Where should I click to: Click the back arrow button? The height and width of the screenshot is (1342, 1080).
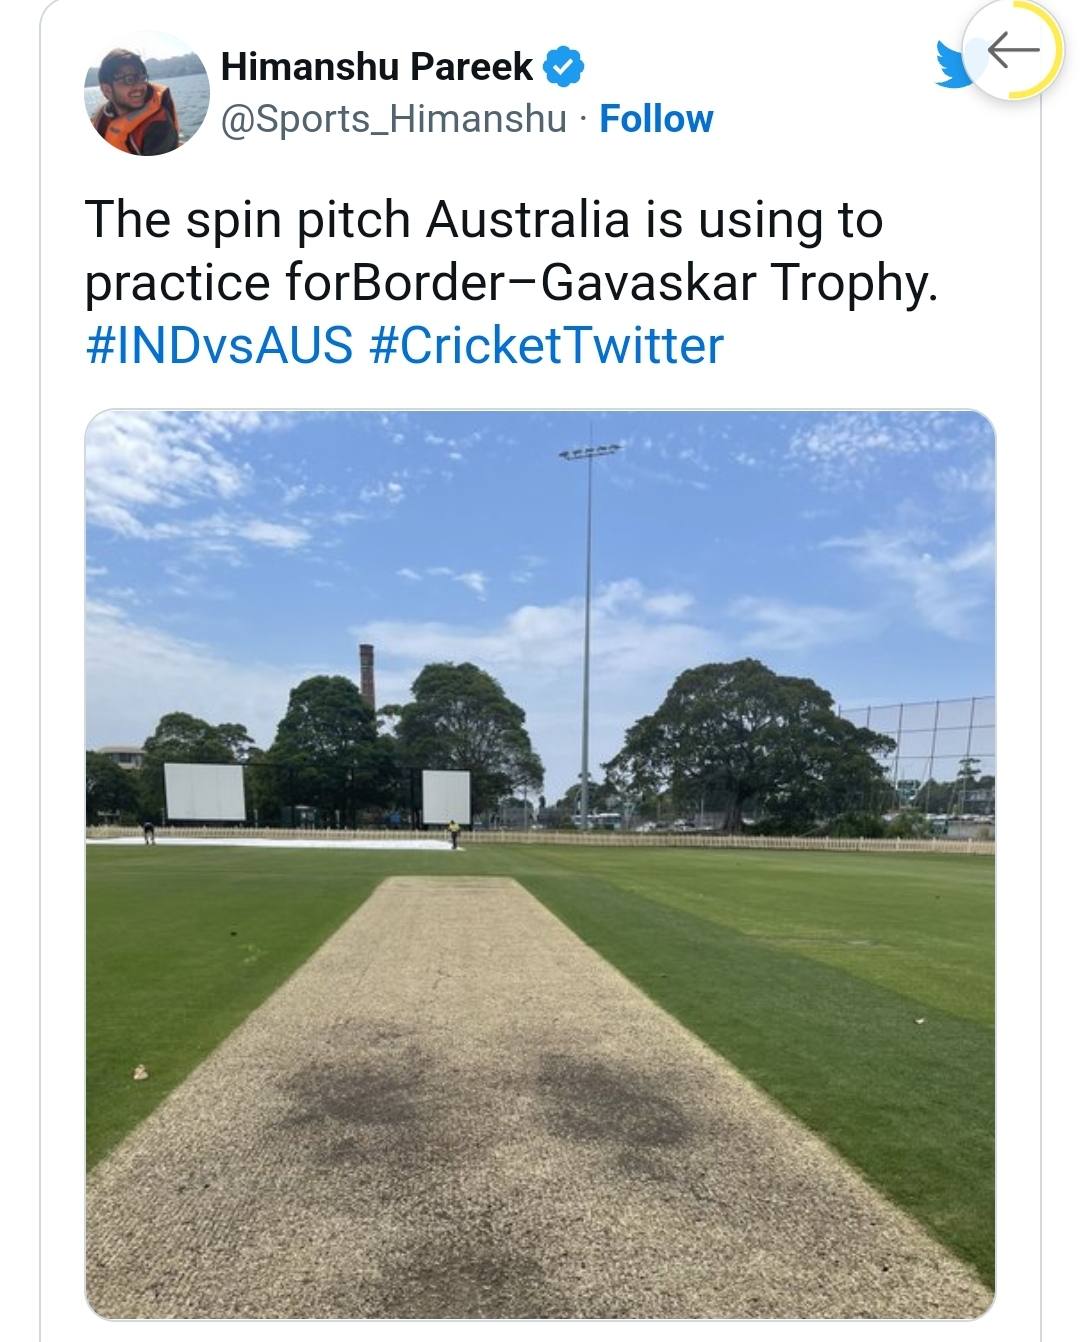tap(1012, 50)
